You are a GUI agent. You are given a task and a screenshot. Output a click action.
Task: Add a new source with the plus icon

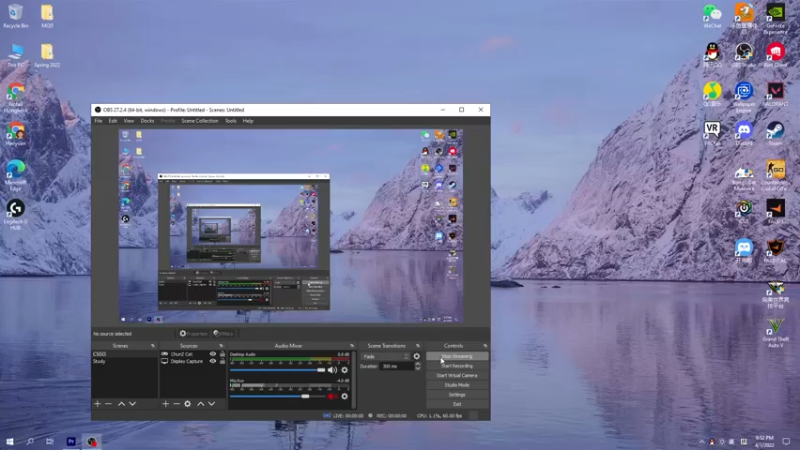[x=165, y=404]
